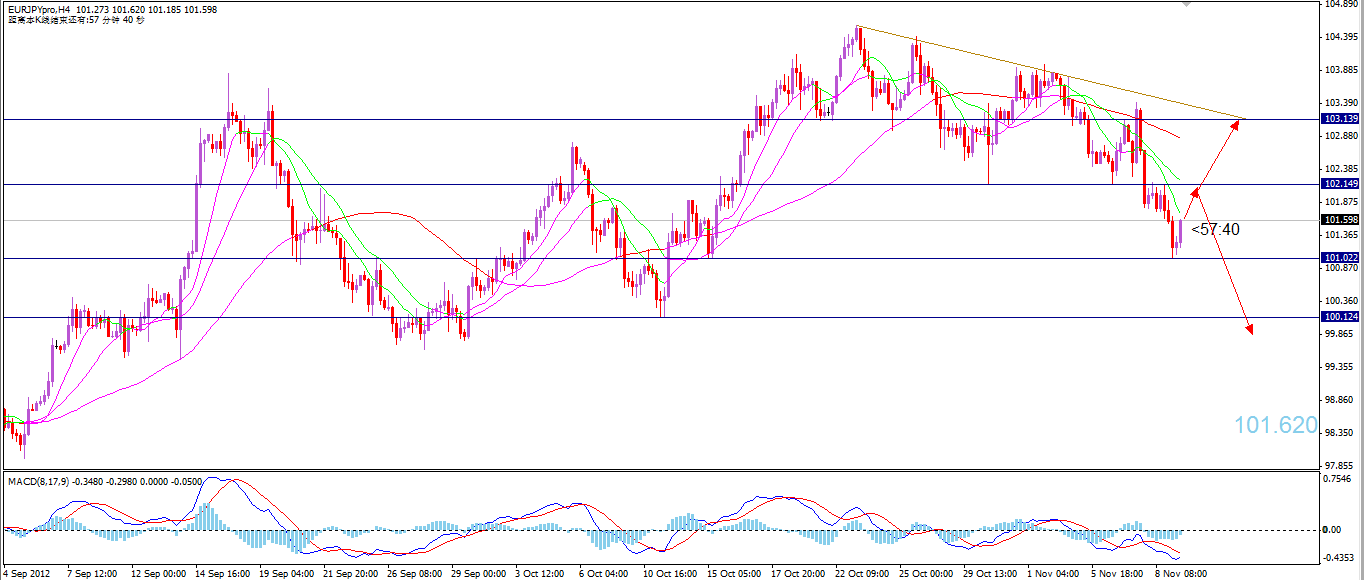Screen dimensions: 1364x580
Task: Click the 21 Sep 20:00 time label
Action: [x=351, y=574]
